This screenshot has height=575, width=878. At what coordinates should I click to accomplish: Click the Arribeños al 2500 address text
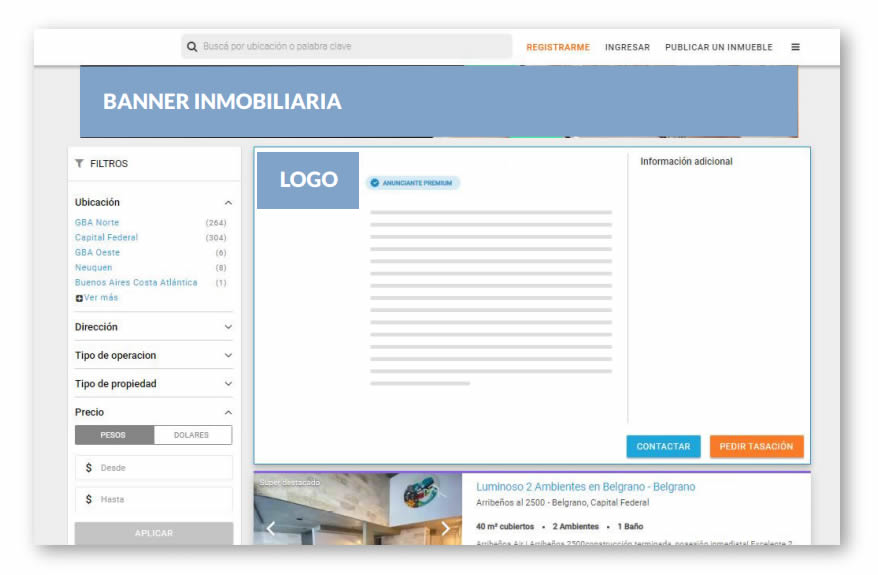[563, 503]
